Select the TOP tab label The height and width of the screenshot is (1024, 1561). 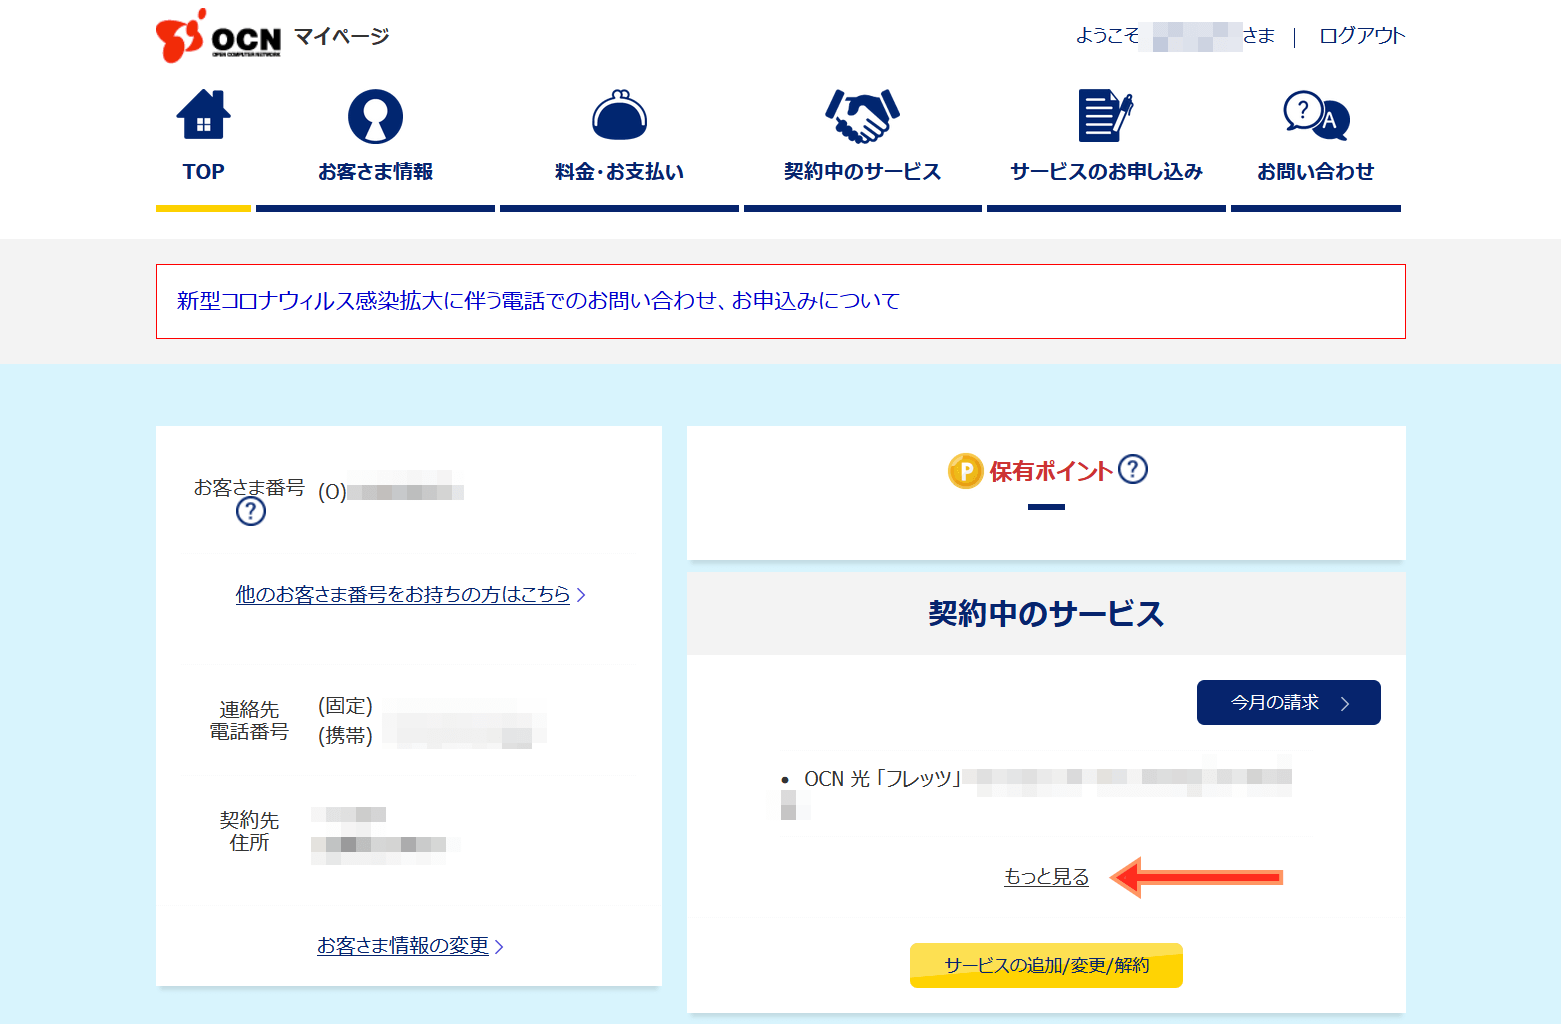tap(203, 172)
